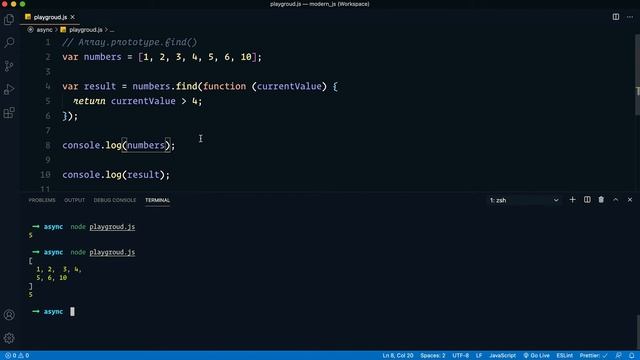Viewport: 640px width, 360px height.
Task: Close the terminal panel
Action: tap(630, 200)
